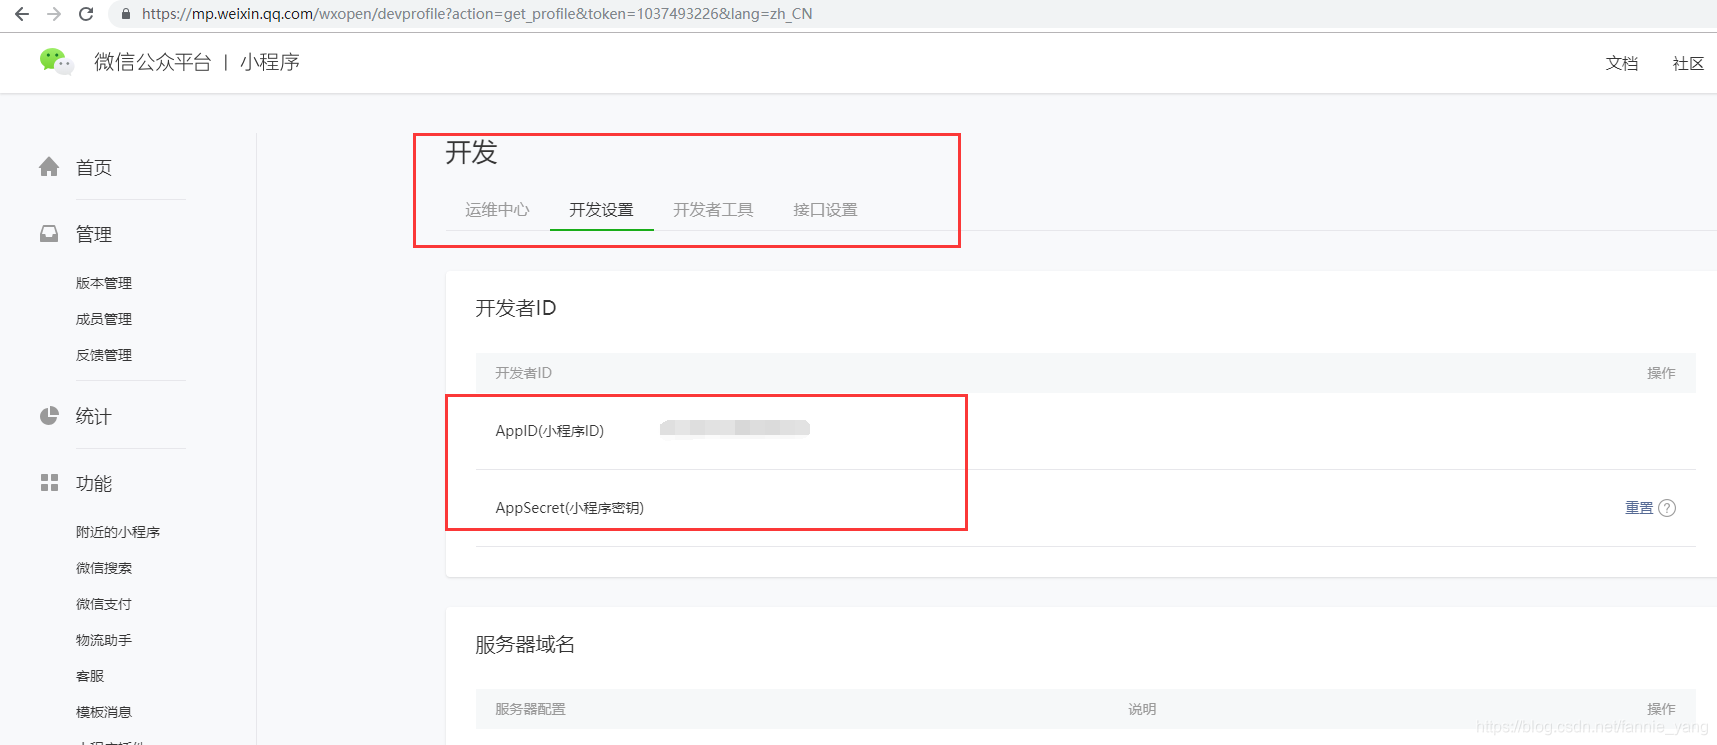This screenshot has width=1717, height=745.
Task: Click the 开发者ID section heading
Action: click(516, 308)
